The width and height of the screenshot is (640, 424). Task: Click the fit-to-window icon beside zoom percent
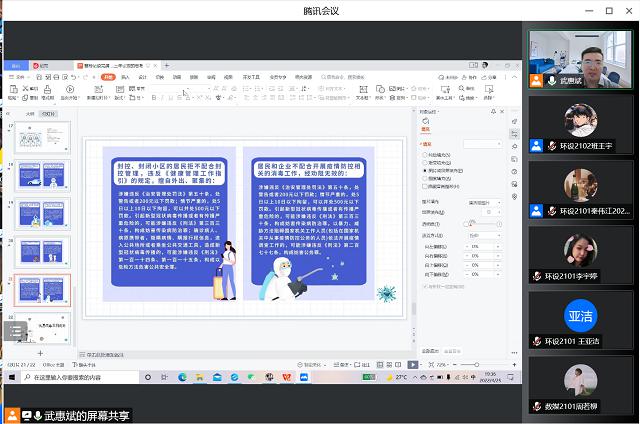point(431,364)
